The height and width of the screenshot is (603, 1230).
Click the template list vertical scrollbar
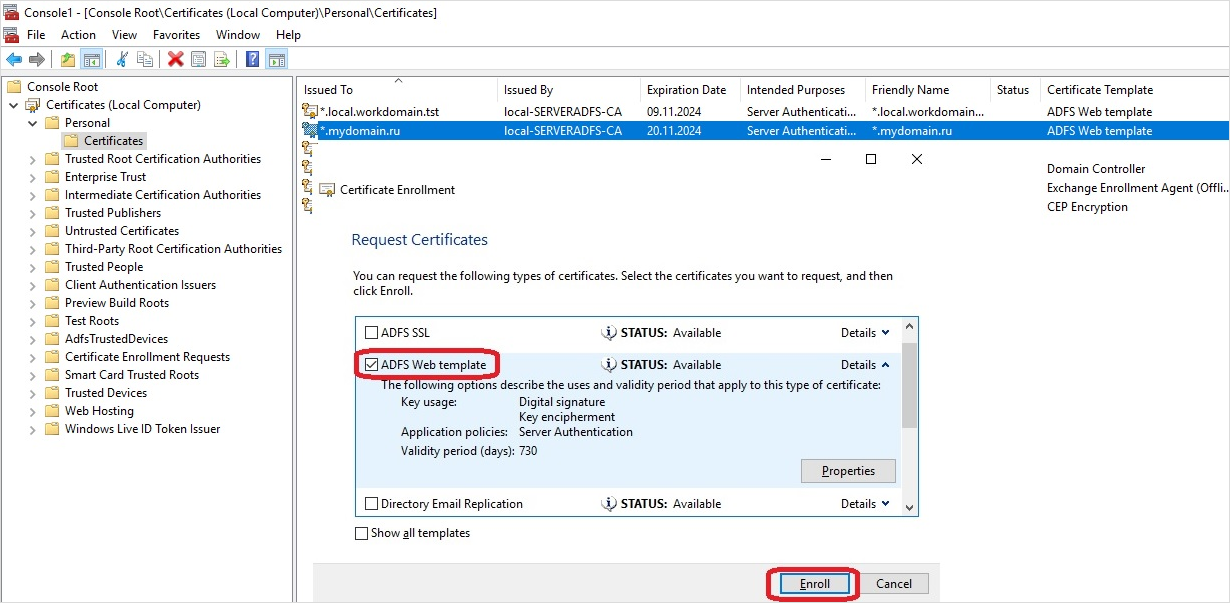pos(909,417)
